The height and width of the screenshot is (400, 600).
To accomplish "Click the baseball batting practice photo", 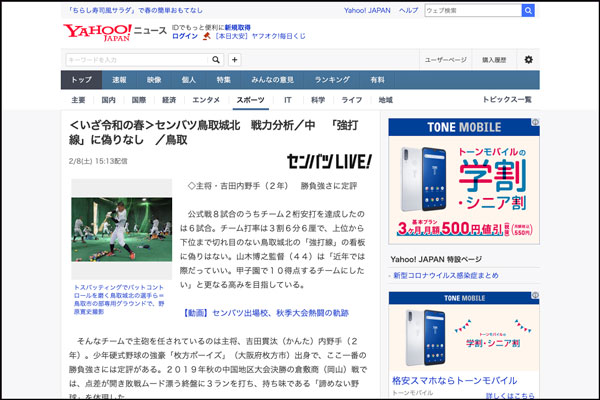I will (107, 229).
